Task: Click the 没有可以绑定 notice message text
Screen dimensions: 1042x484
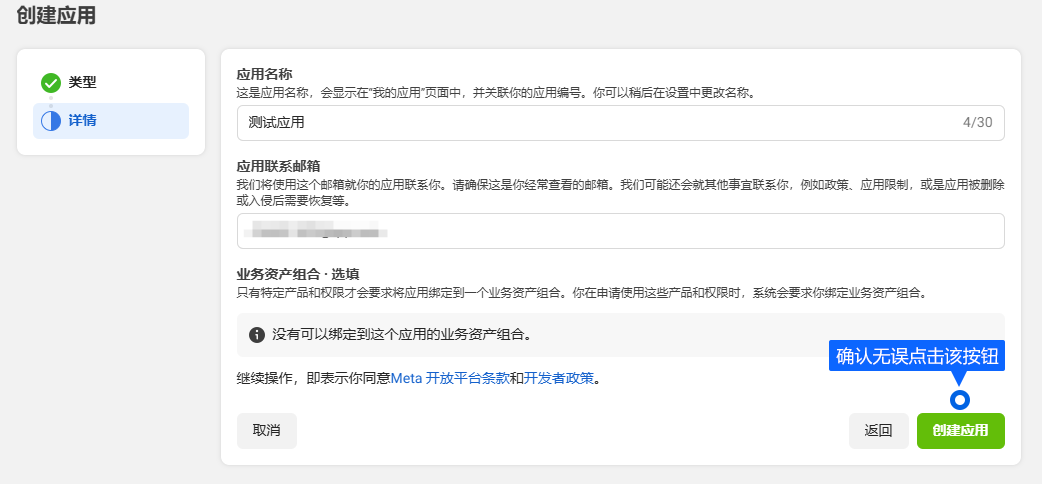Action: coord(400,334)
